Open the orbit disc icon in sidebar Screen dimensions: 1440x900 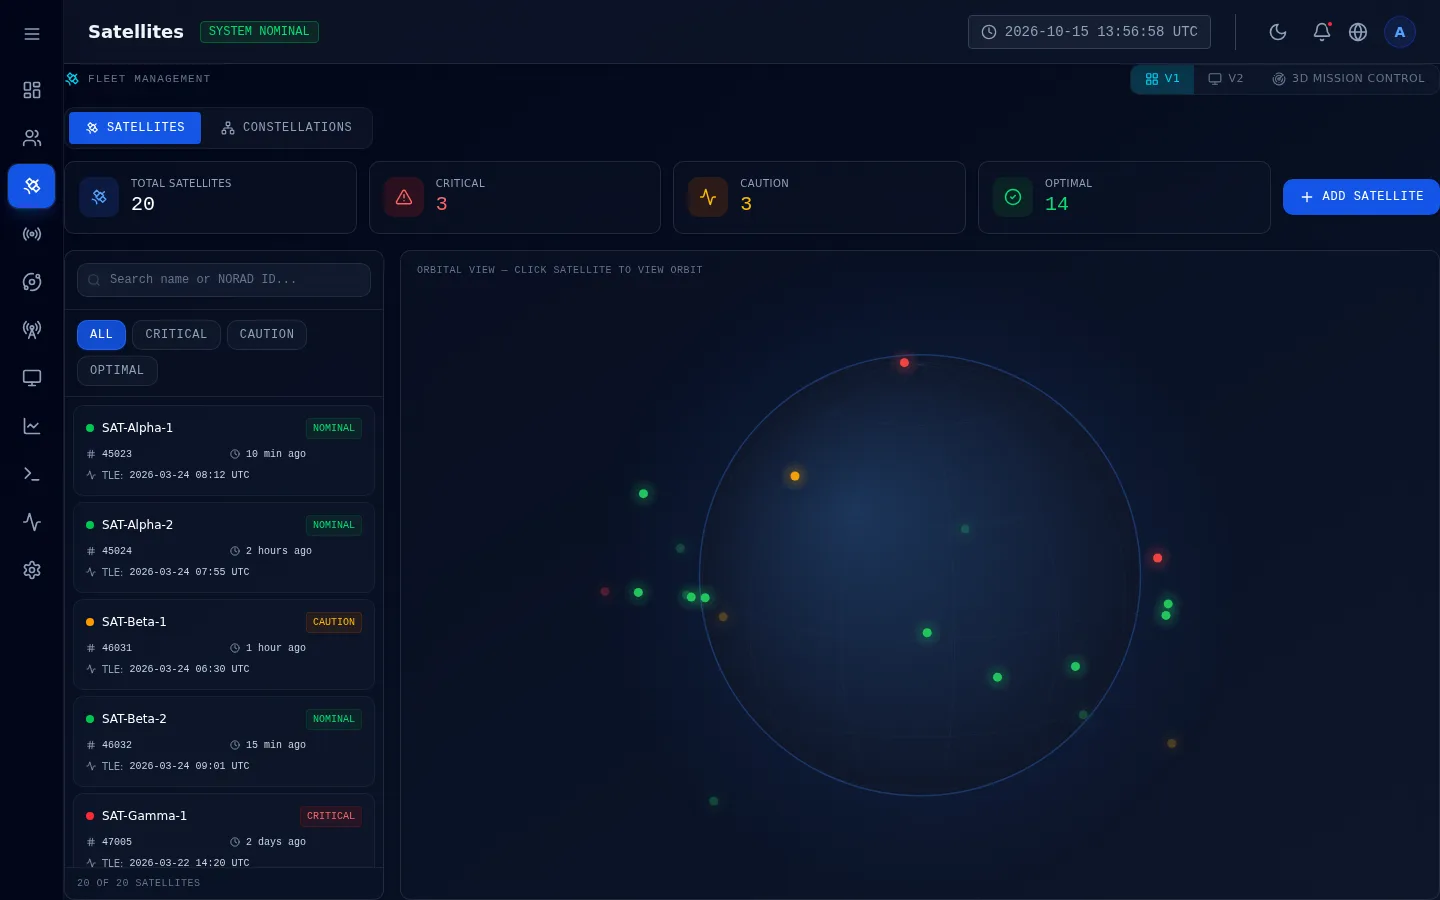click(32, 282)
